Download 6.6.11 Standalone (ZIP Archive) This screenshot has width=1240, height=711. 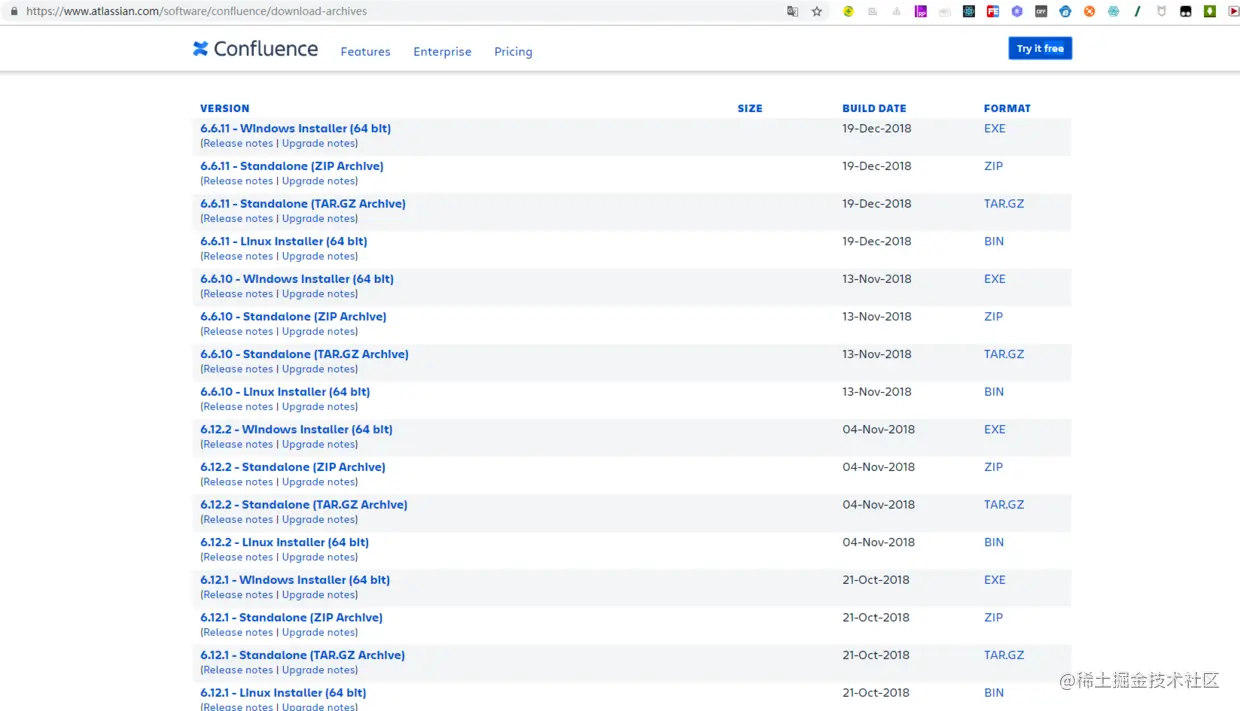coord(291,166)
